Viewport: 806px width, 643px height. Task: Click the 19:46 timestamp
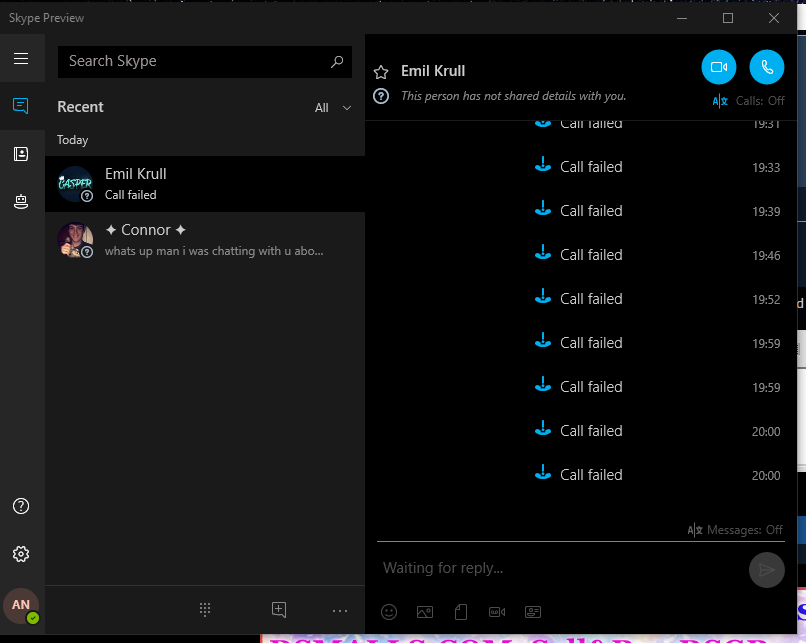[766, 255]
